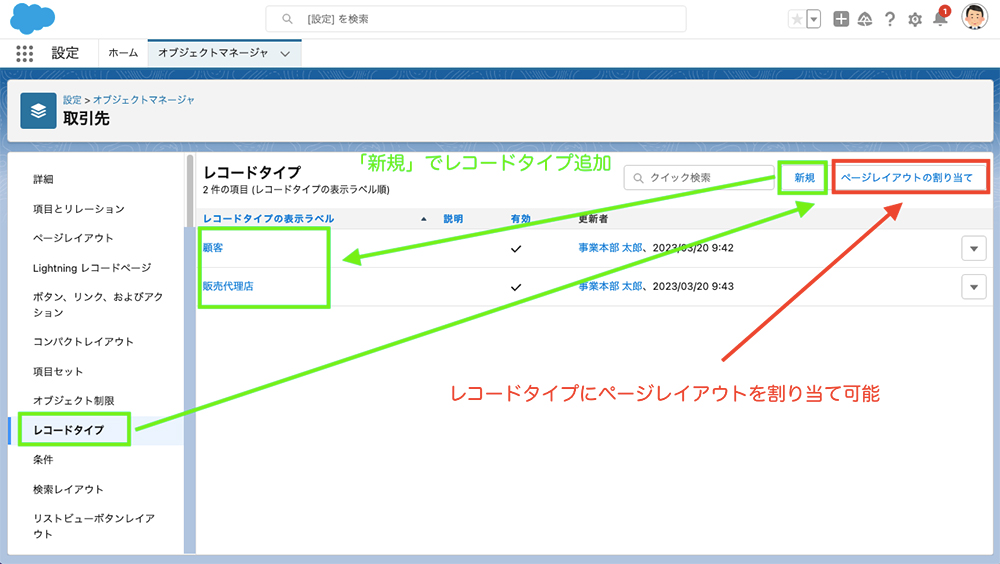
Task: Open the favorites list dropdown arrow
Action: coord(813,19)
